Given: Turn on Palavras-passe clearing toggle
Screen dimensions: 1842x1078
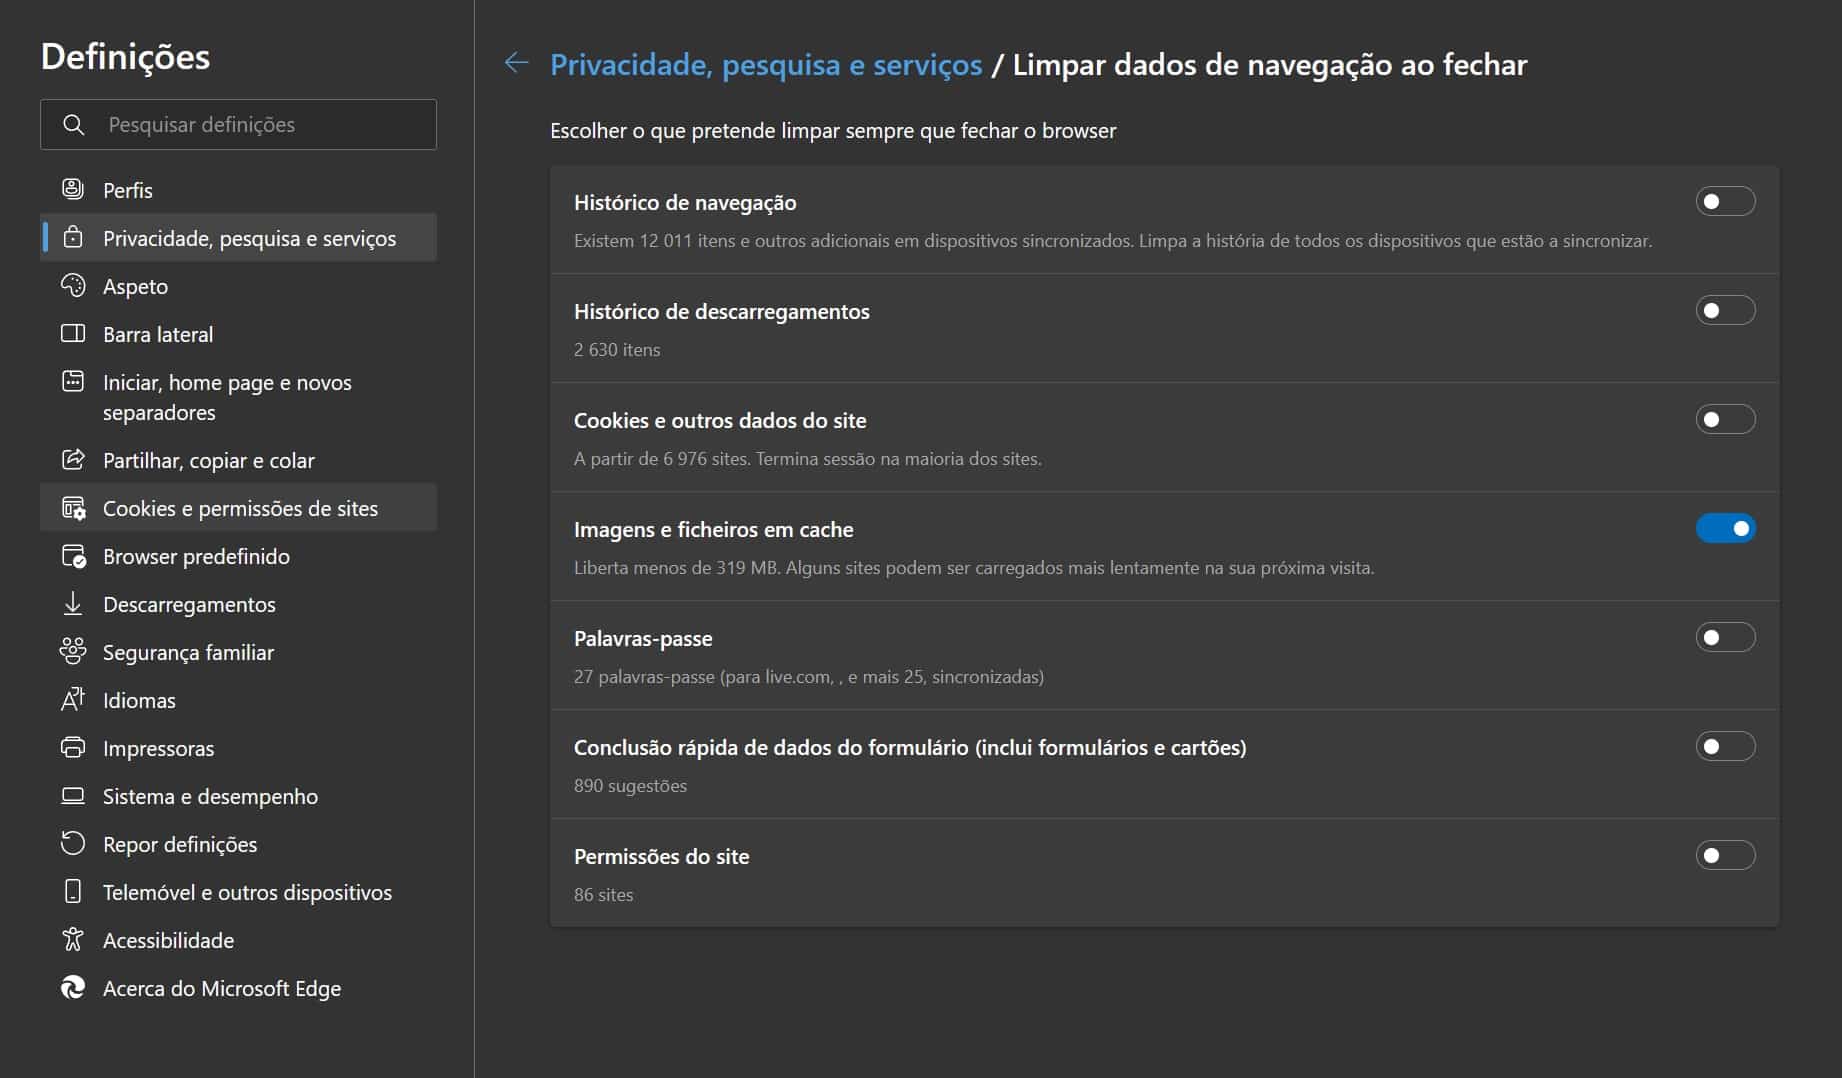Looking at the screenshot, I should point(1725,638).
